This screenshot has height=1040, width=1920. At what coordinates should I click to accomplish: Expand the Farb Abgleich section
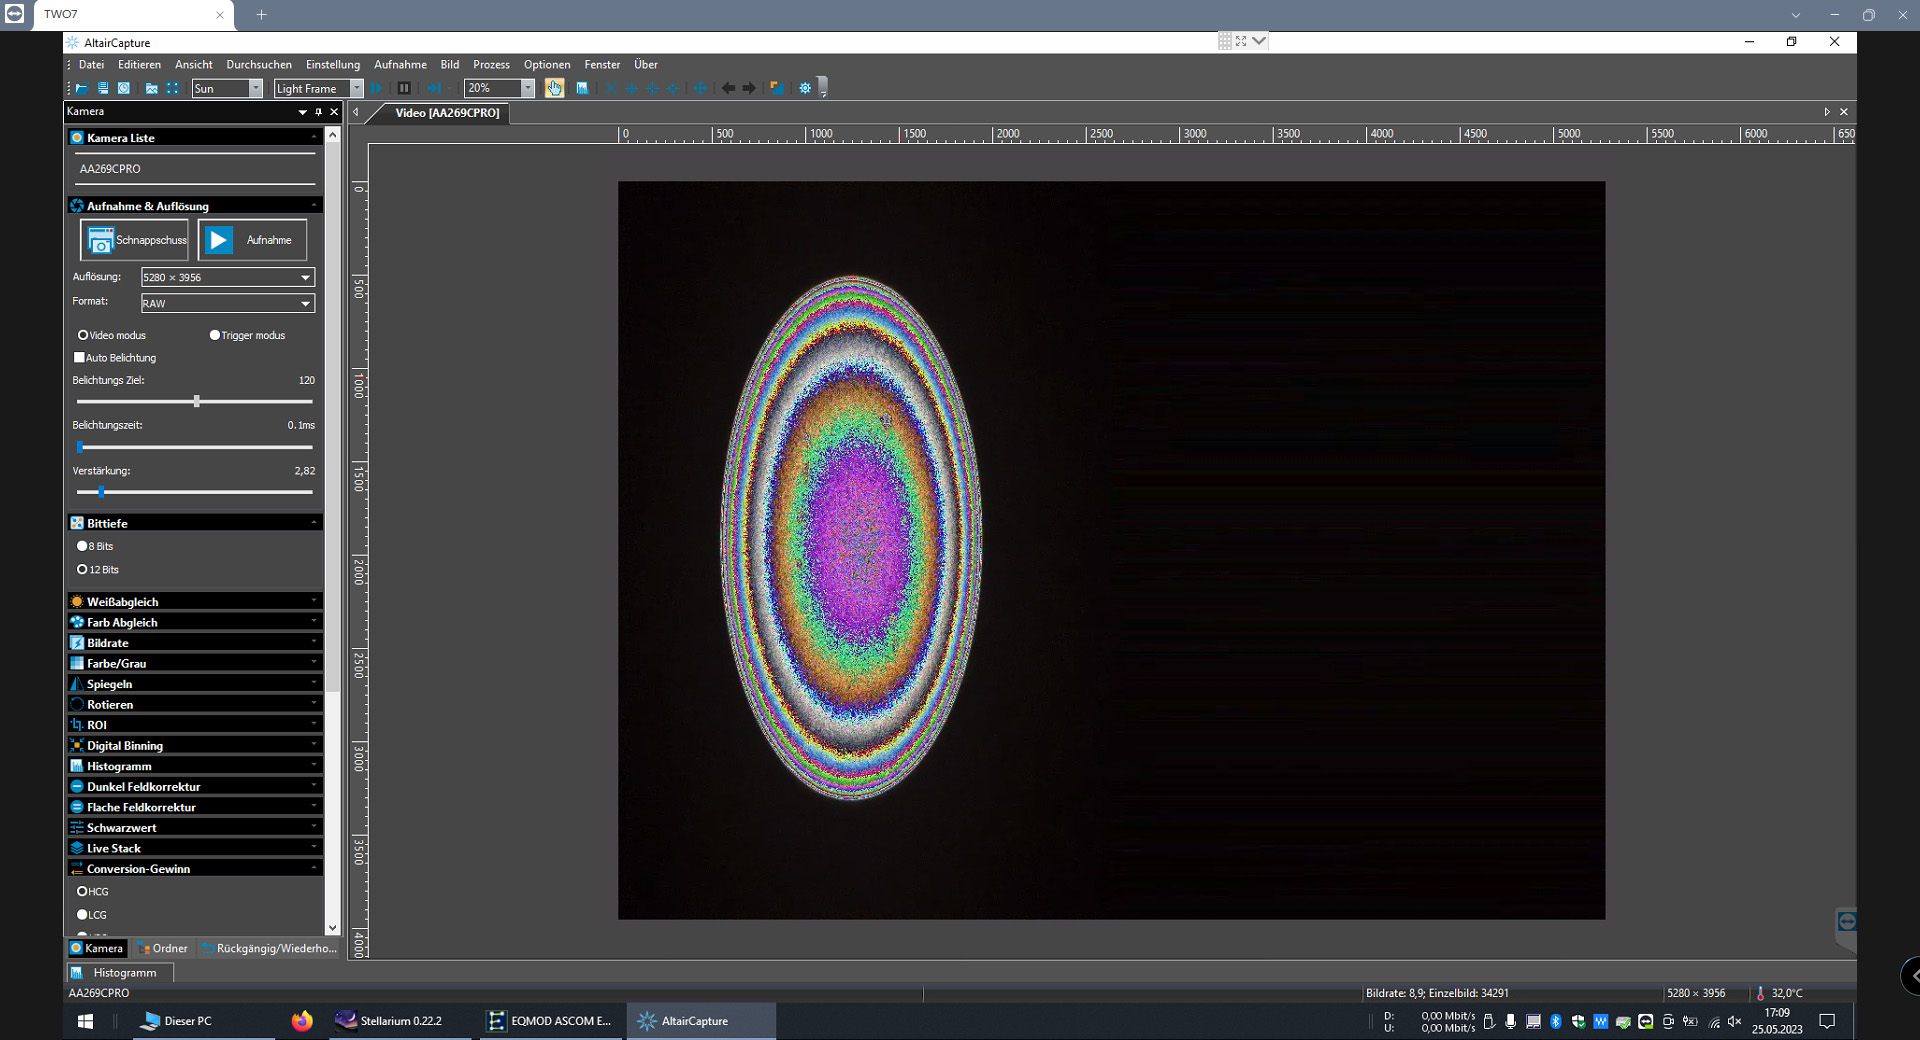pyautogui.click(x=195, y=622)
